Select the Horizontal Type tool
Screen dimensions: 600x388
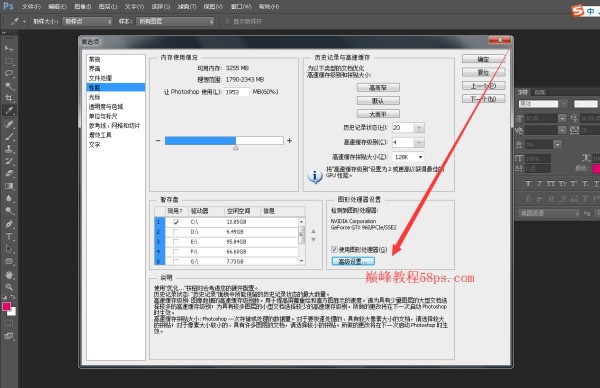click(x=9, y=236)
